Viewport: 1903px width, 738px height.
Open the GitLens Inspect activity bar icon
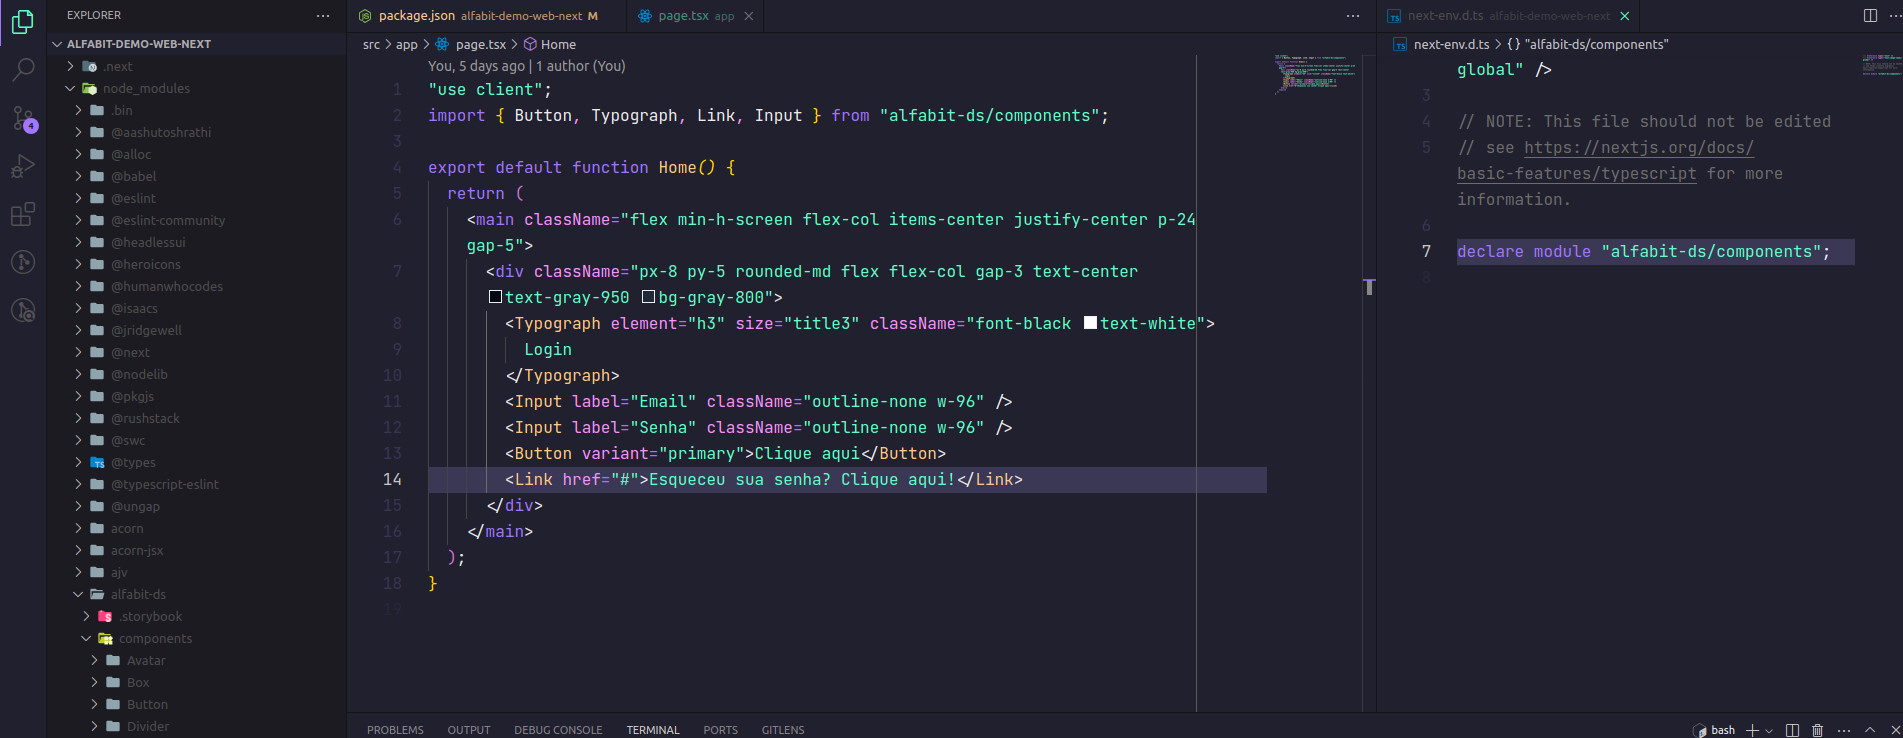pyautogui.click(x=22, y=310)
